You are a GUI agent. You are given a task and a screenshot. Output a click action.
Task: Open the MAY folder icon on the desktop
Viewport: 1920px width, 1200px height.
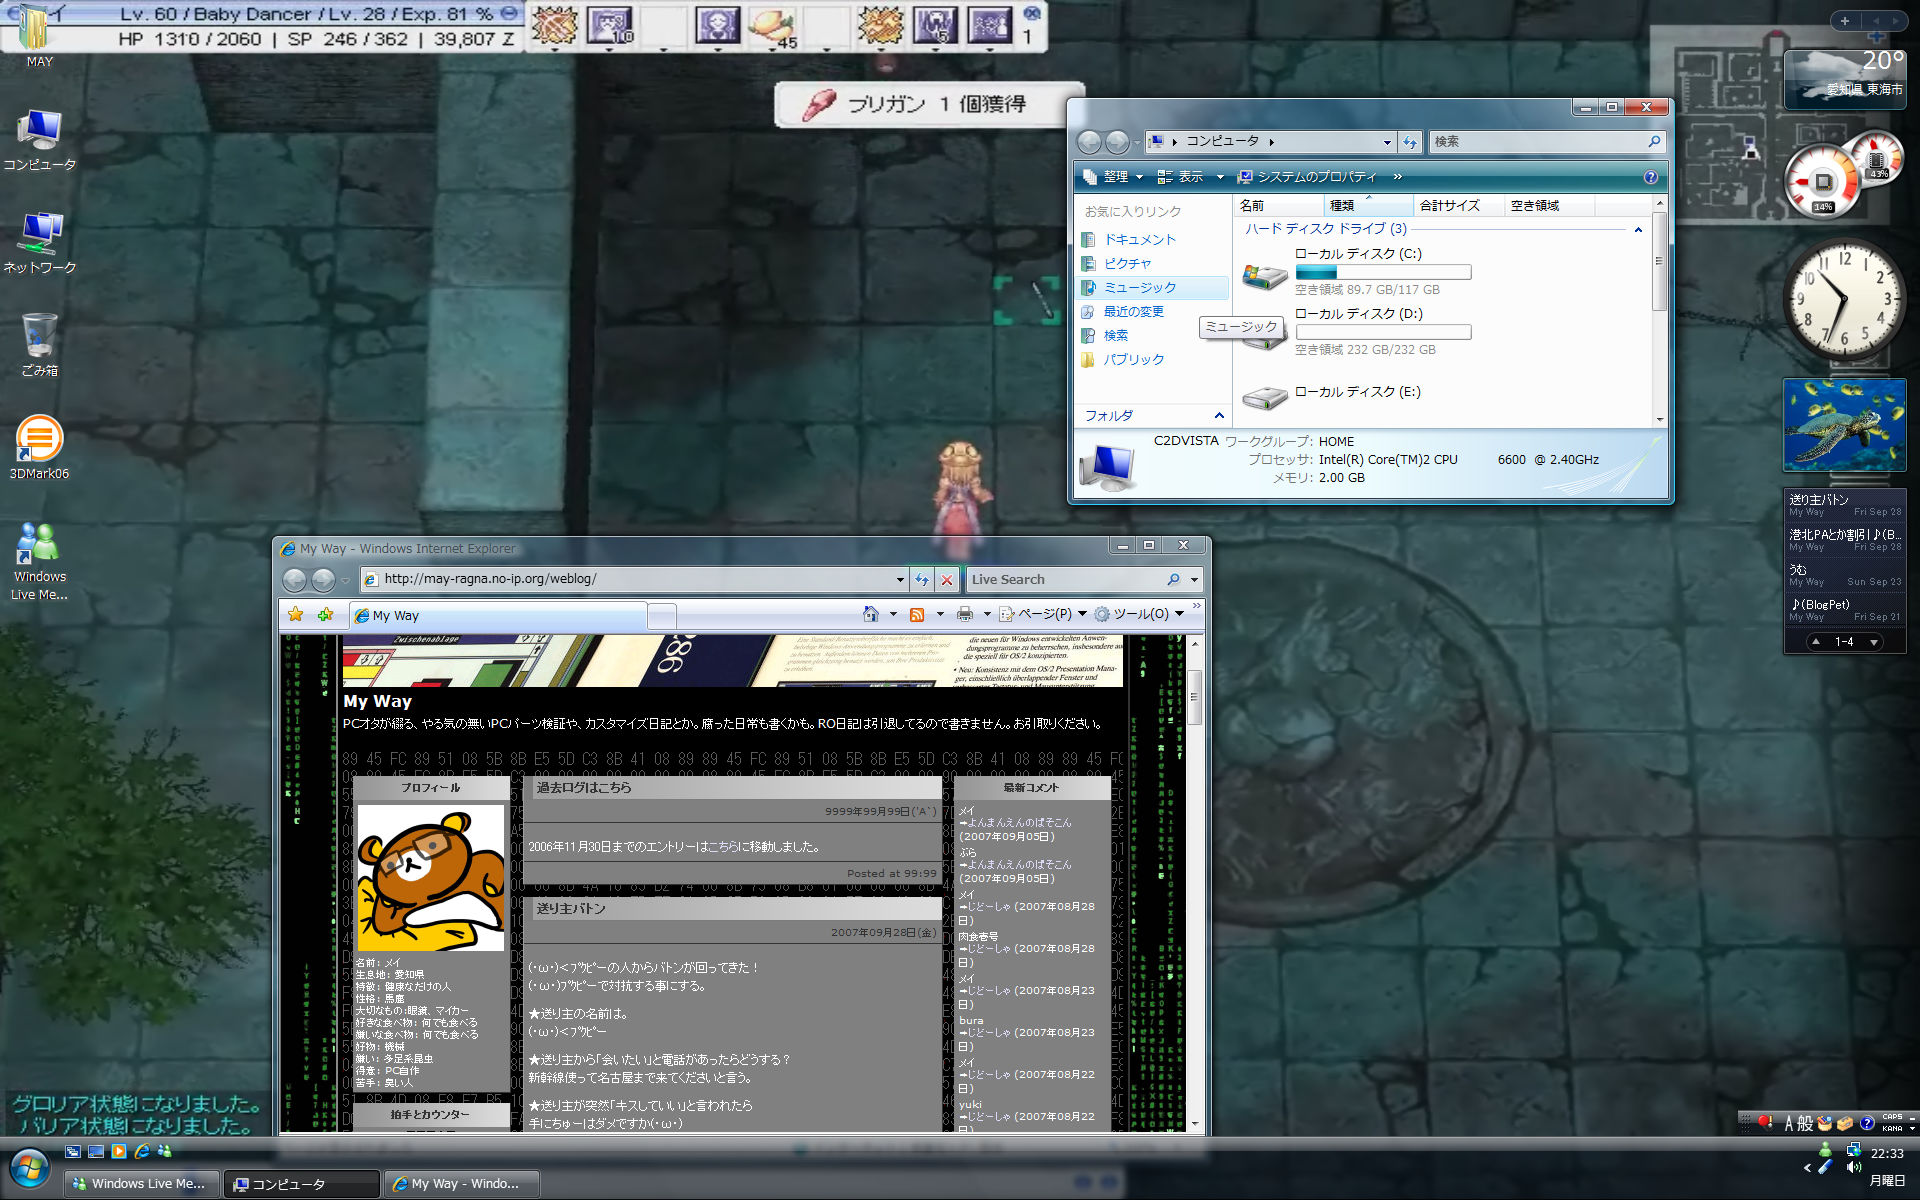click(38, 36)
